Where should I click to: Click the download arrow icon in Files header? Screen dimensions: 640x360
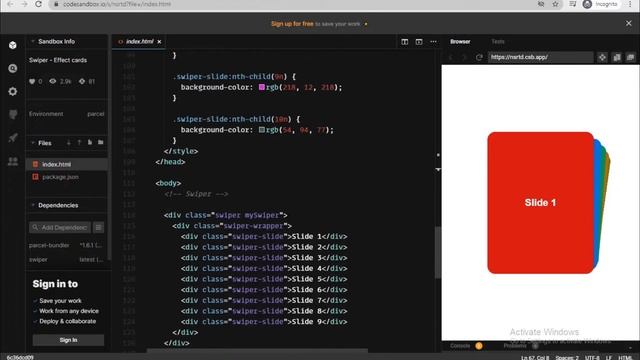[x=69, y=142]
